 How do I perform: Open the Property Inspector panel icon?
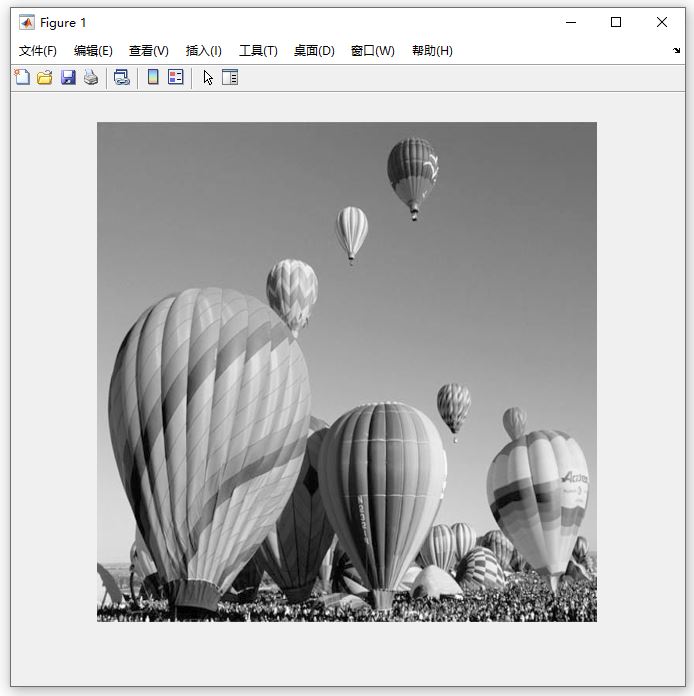pos(230,77)
